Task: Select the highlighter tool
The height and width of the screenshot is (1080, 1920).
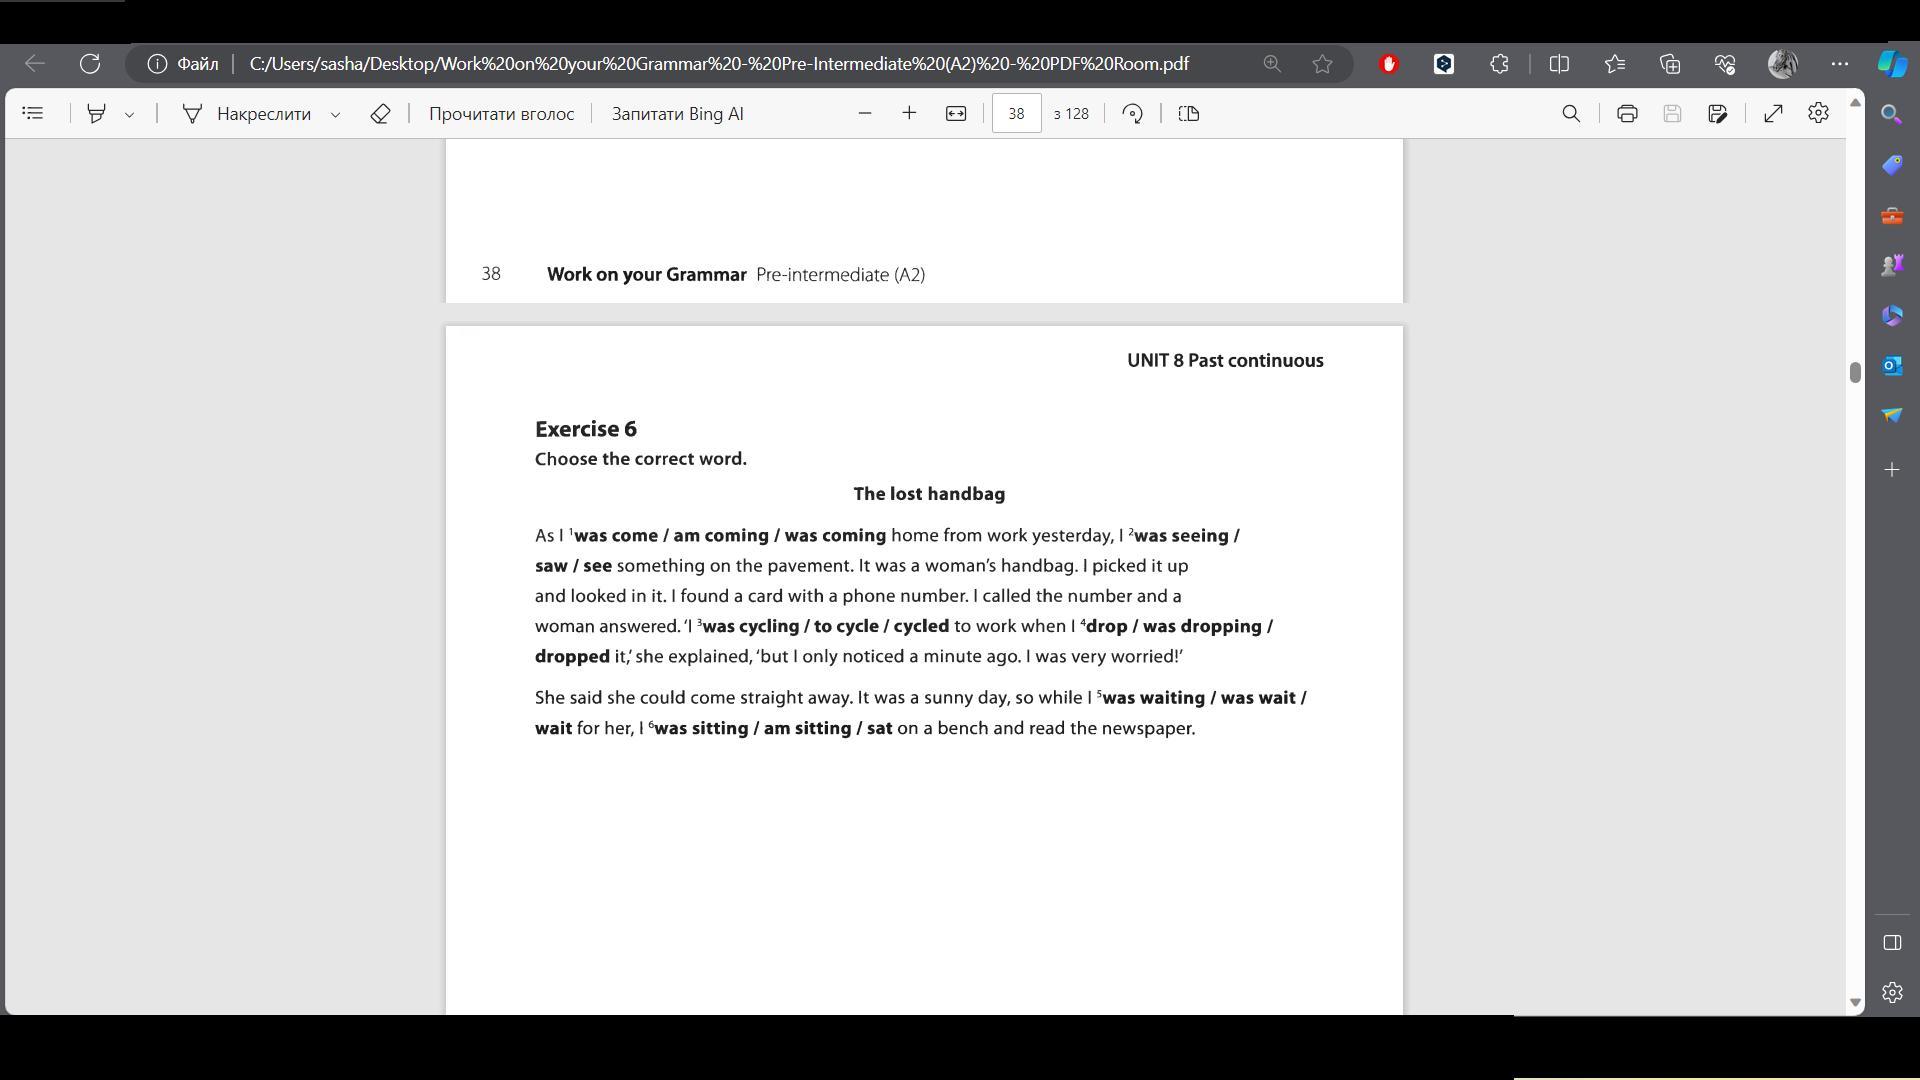Action: click(x=97, y=114)
